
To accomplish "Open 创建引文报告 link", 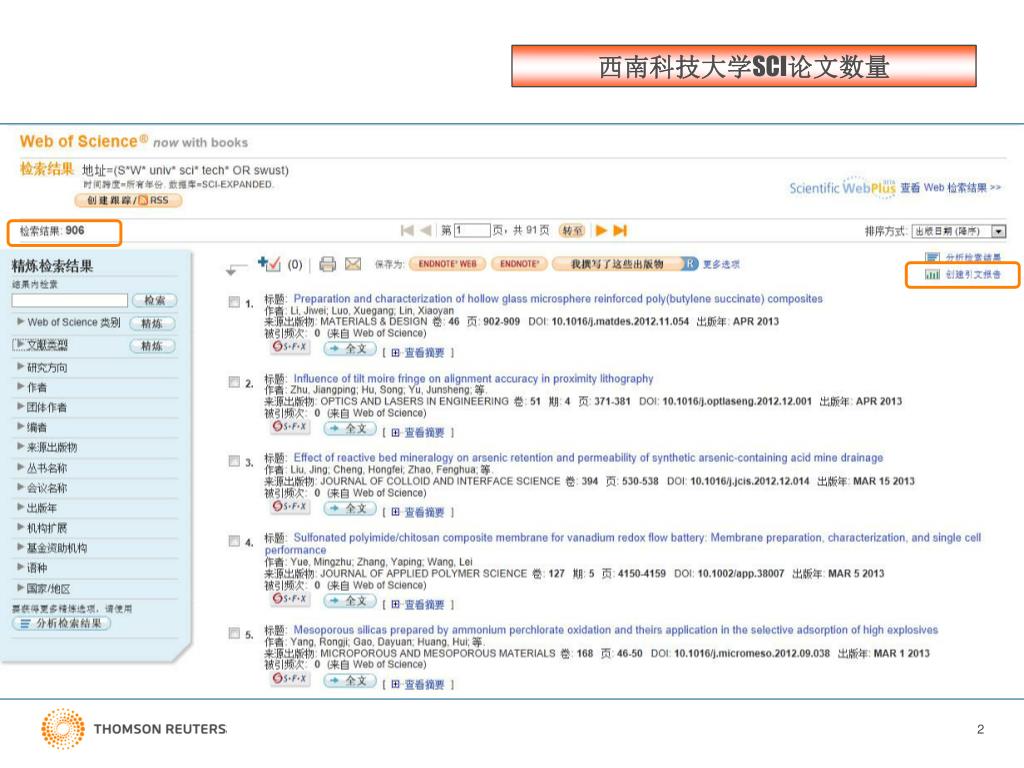I will pos(973,275).
